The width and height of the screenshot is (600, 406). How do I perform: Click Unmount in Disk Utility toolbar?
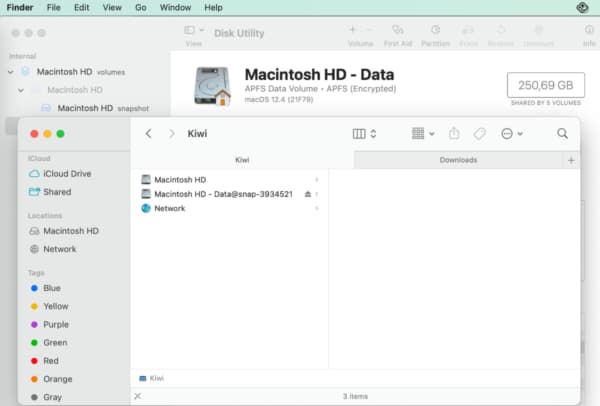click(538, 36)
